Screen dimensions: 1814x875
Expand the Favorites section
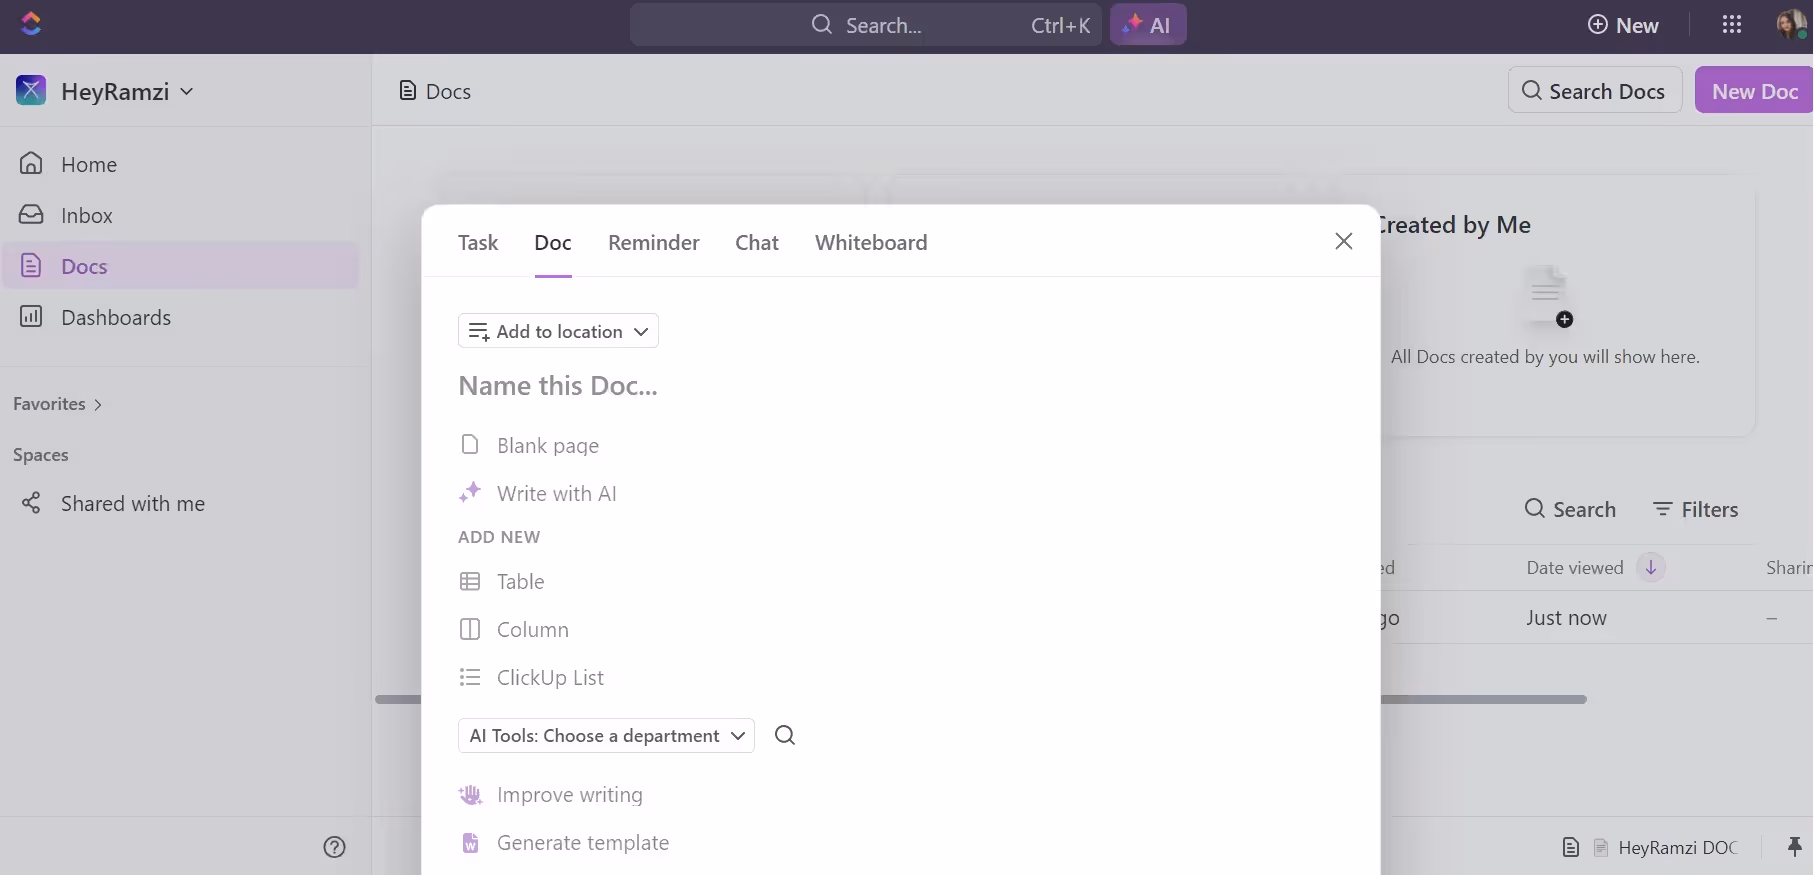tap(57, 404)
